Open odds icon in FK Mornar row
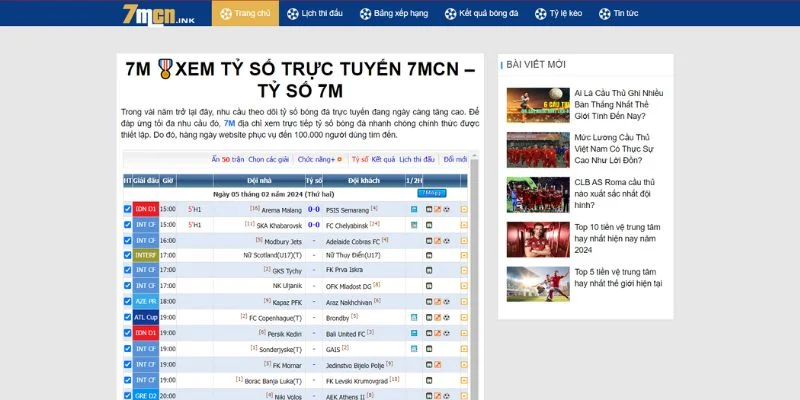Image resolution: width=800 pixels, height=400 pixels. [x=437, y=365]
